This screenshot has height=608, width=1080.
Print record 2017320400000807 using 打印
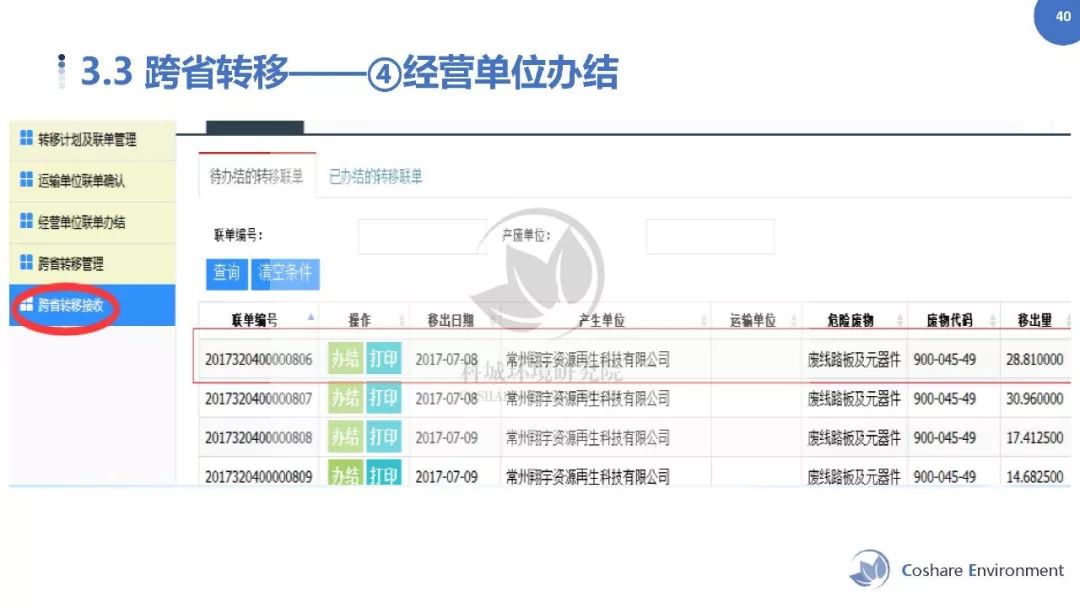click(383, 398)
